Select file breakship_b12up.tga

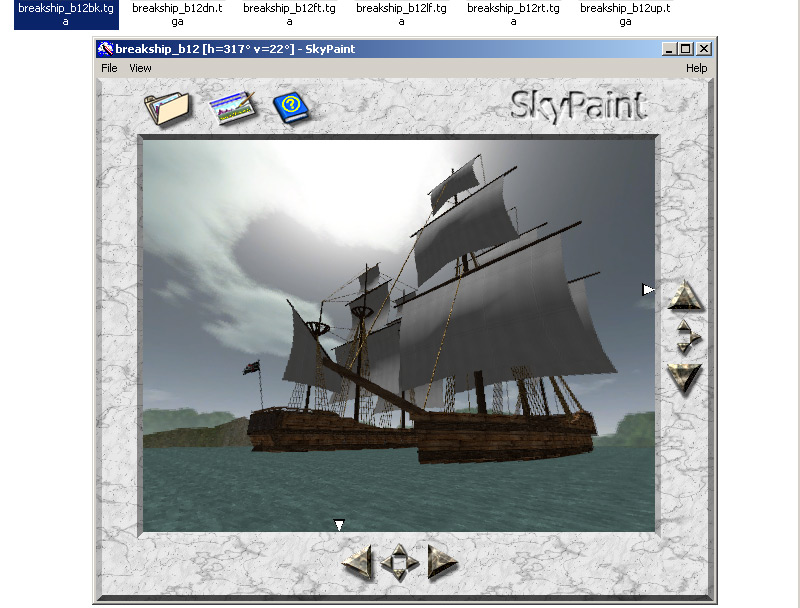(x=625, y=14)
